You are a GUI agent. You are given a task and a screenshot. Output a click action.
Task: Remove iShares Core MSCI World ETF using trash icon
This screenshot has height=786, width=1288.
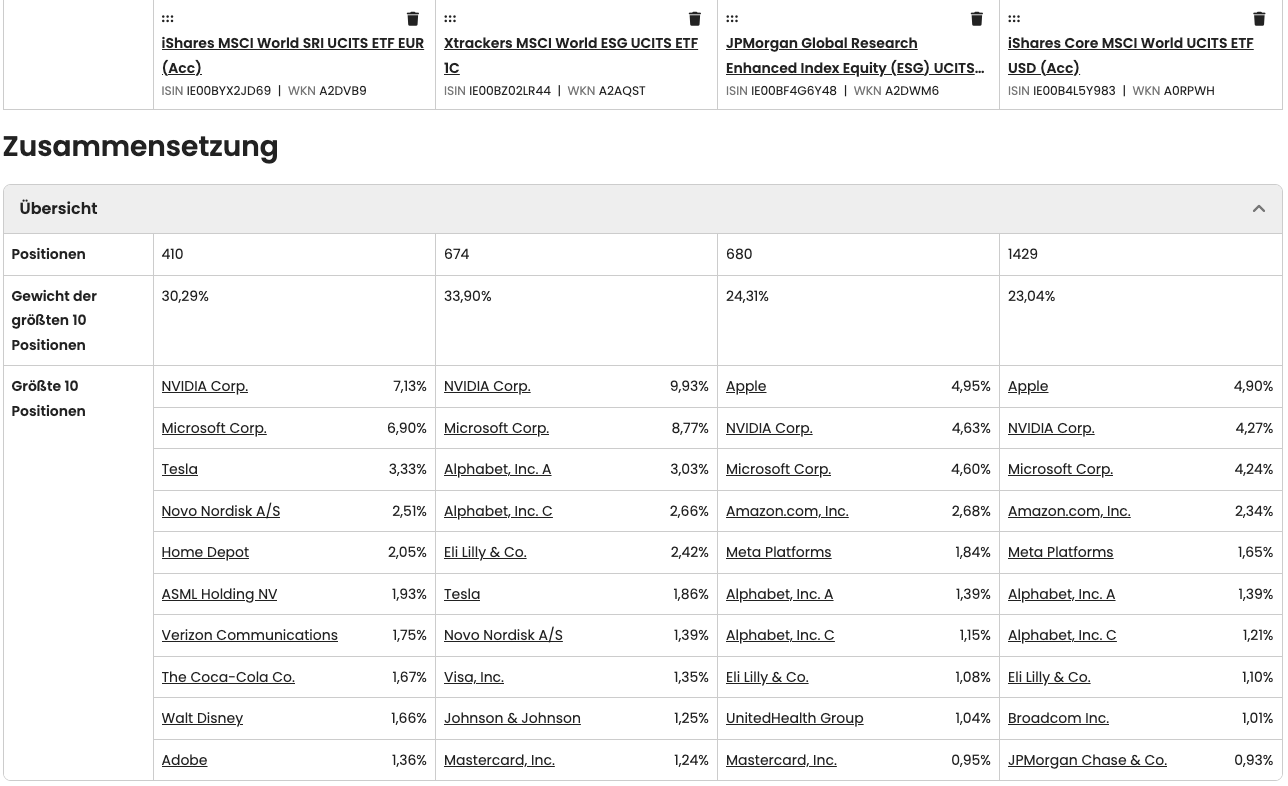[x=1259, y=18]
